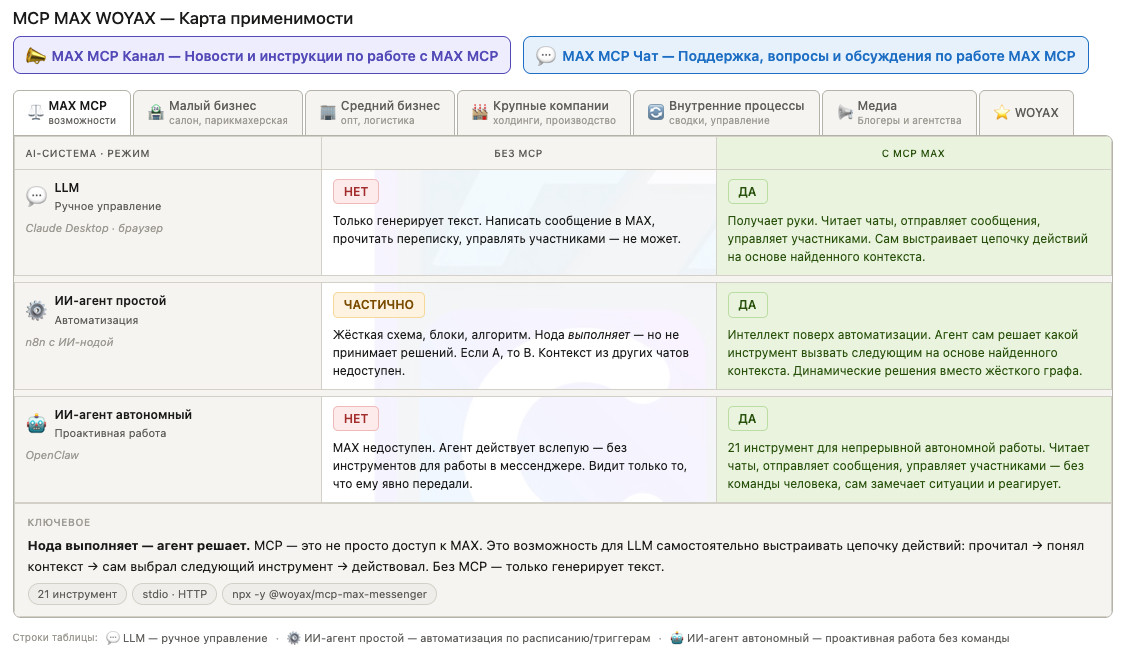Click the НЕТ badge in ИИ-агент автономный row
The height and width of the screenshot is (663, 1130).
point(356,419)
